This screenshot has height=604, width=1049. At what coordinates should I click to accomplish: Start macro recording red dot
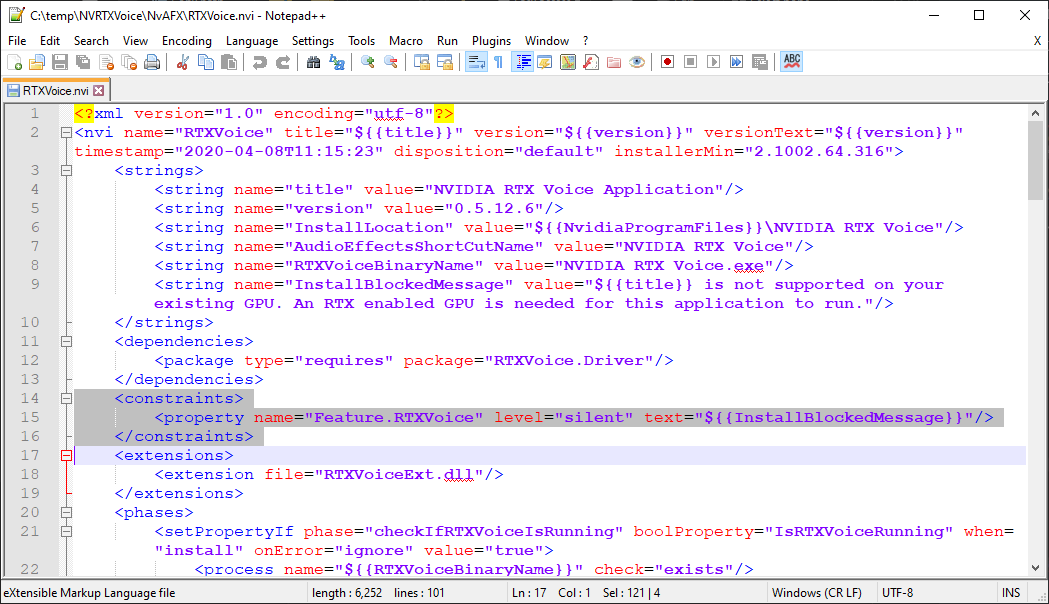tap(667, 62)
